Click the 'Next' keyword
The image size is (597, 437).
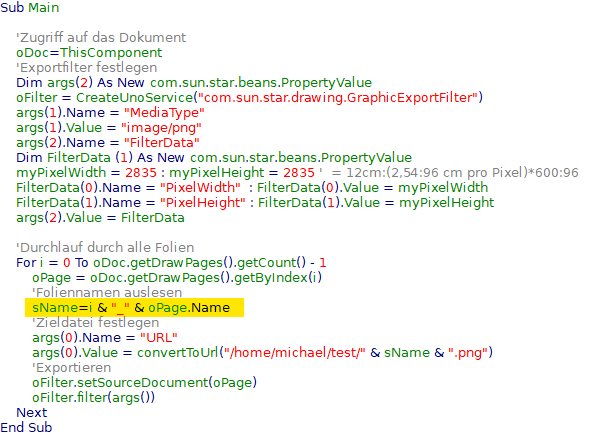32,413
